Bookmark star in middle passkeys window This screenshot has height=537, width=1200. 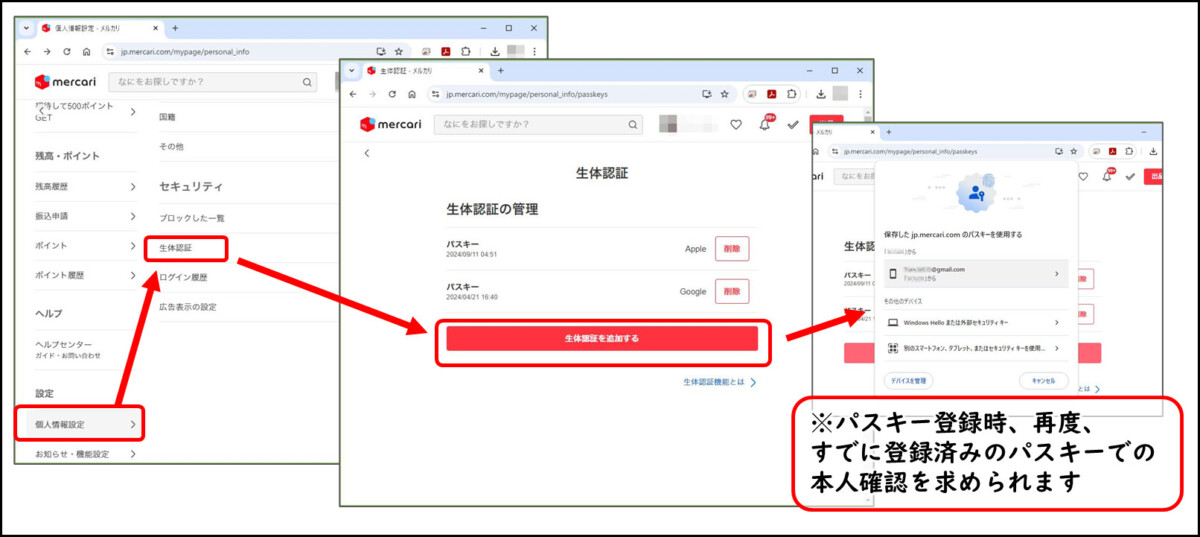click(724, 94)
